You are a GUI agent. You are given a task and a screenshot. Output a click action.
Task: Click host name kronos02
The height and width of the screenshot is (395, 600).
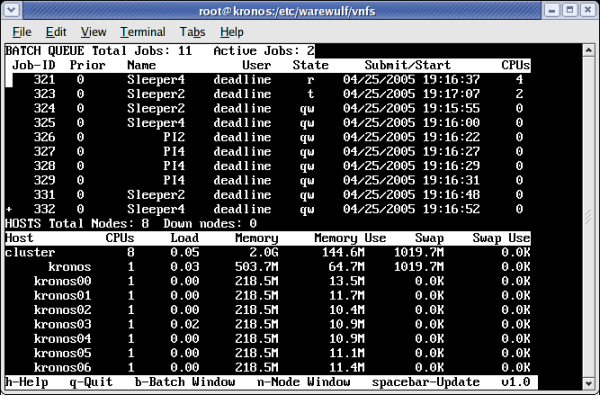[62, 310]
